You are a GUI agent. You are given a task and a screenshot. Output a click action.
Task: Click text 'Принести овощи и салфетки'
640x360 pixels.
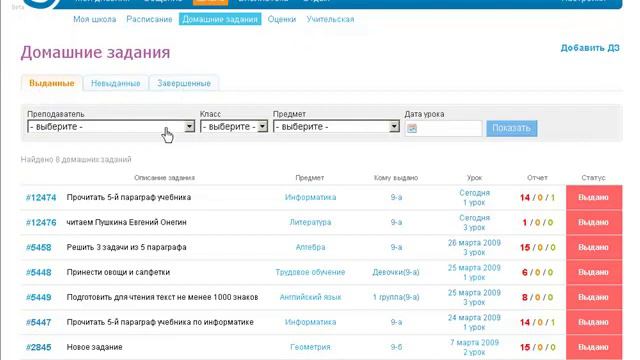pos(118,272)
